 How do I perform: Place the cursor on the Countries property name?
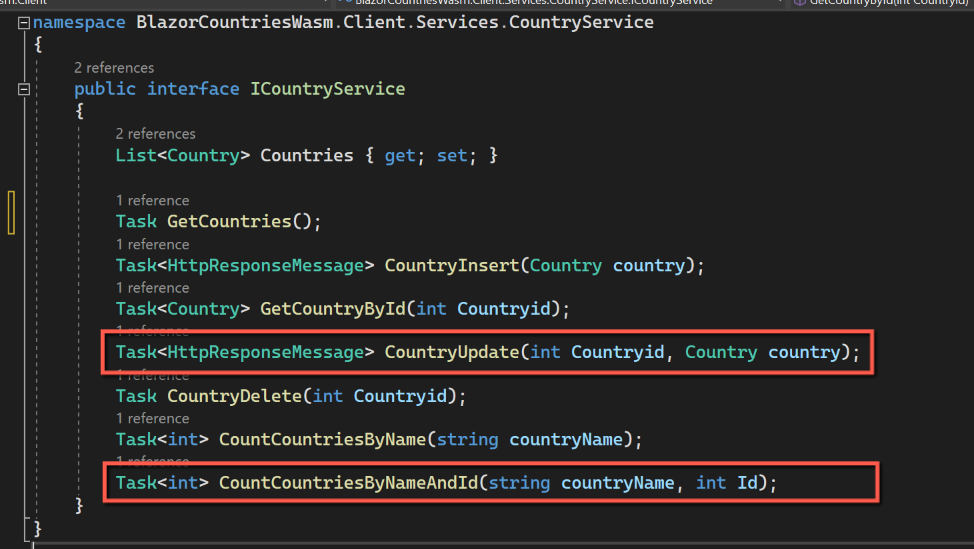(307, 155)
